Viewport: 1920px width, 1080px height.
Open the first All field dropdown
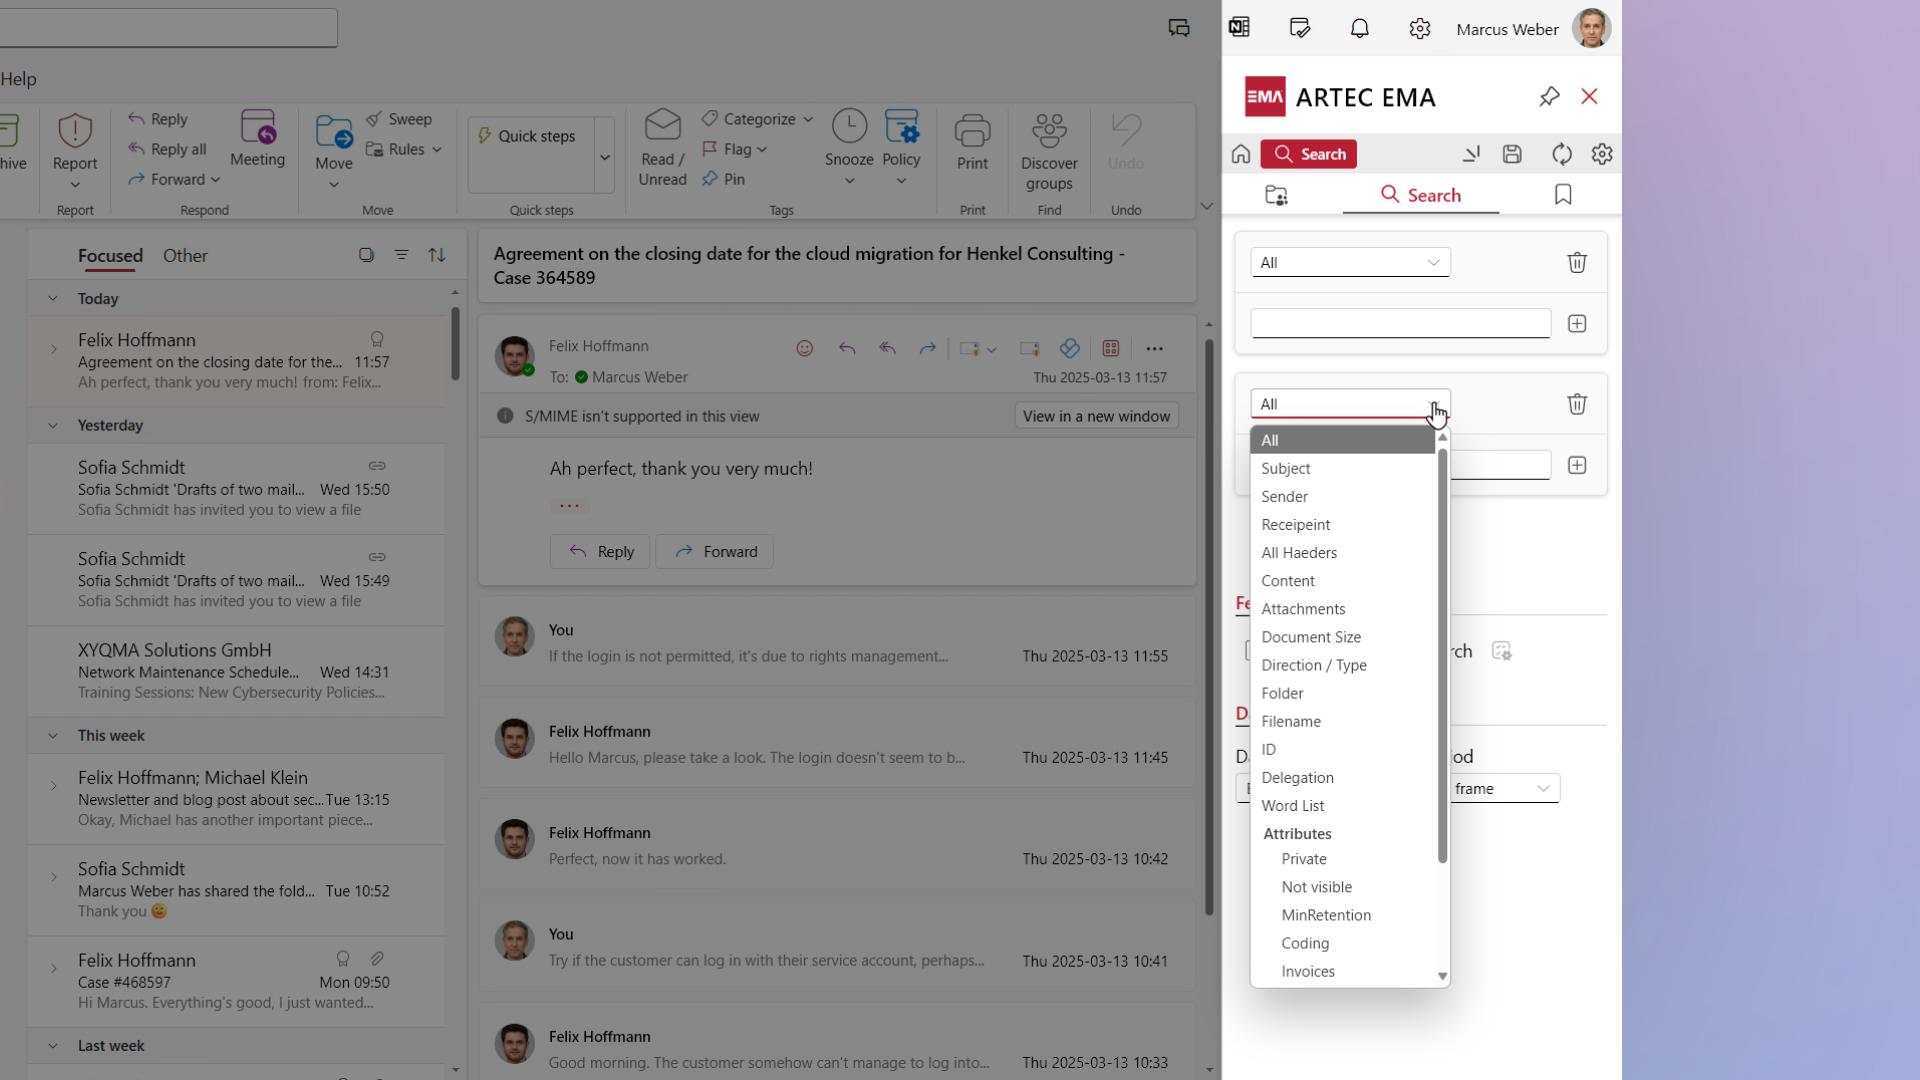[x=1350, y=263]
